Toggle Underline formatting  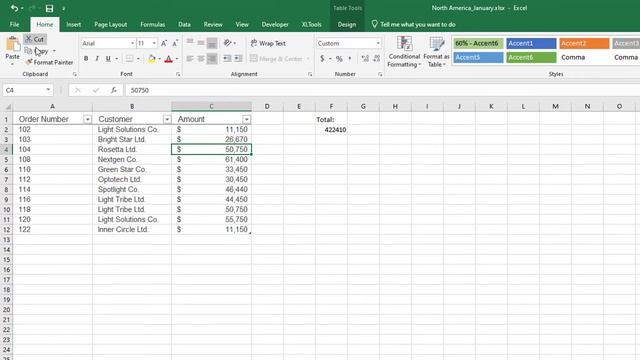tap(108, 59)
